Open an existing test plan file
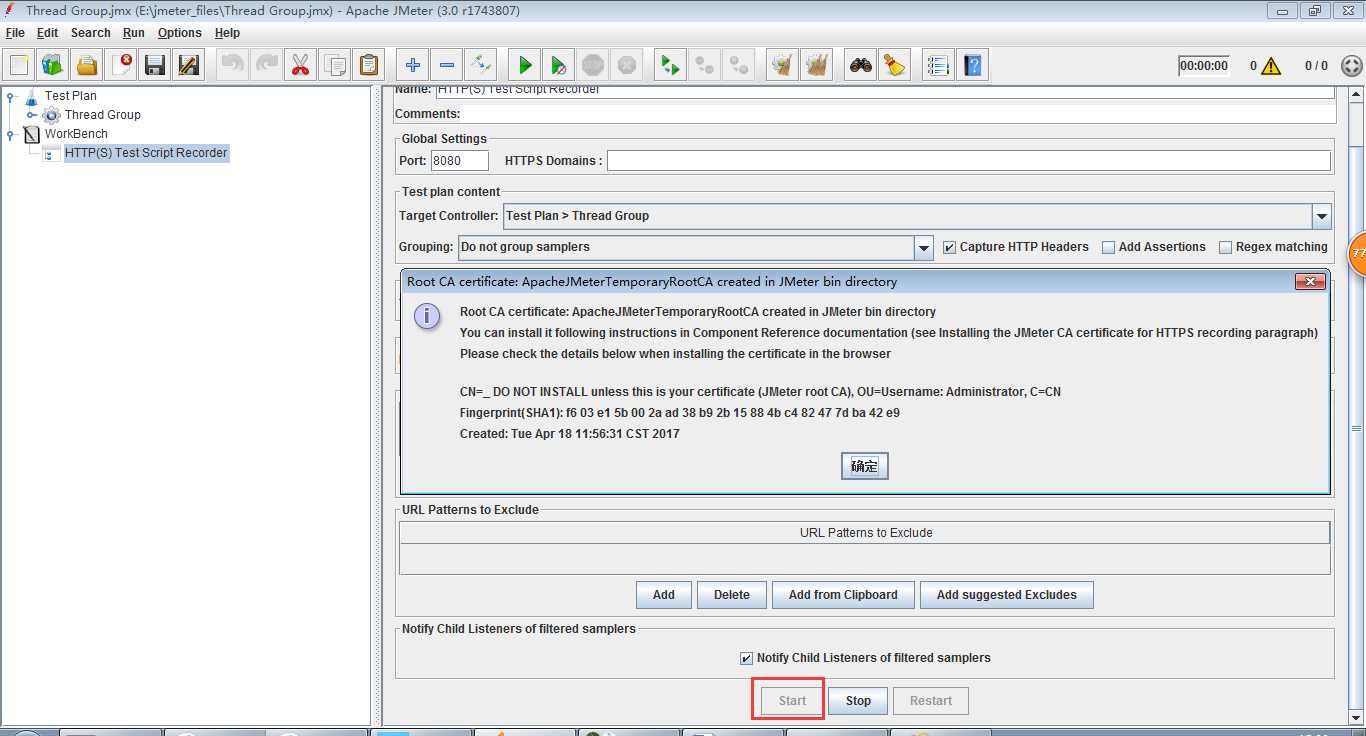The width and height of the screenshot is (1366, 736). point(87,65)
